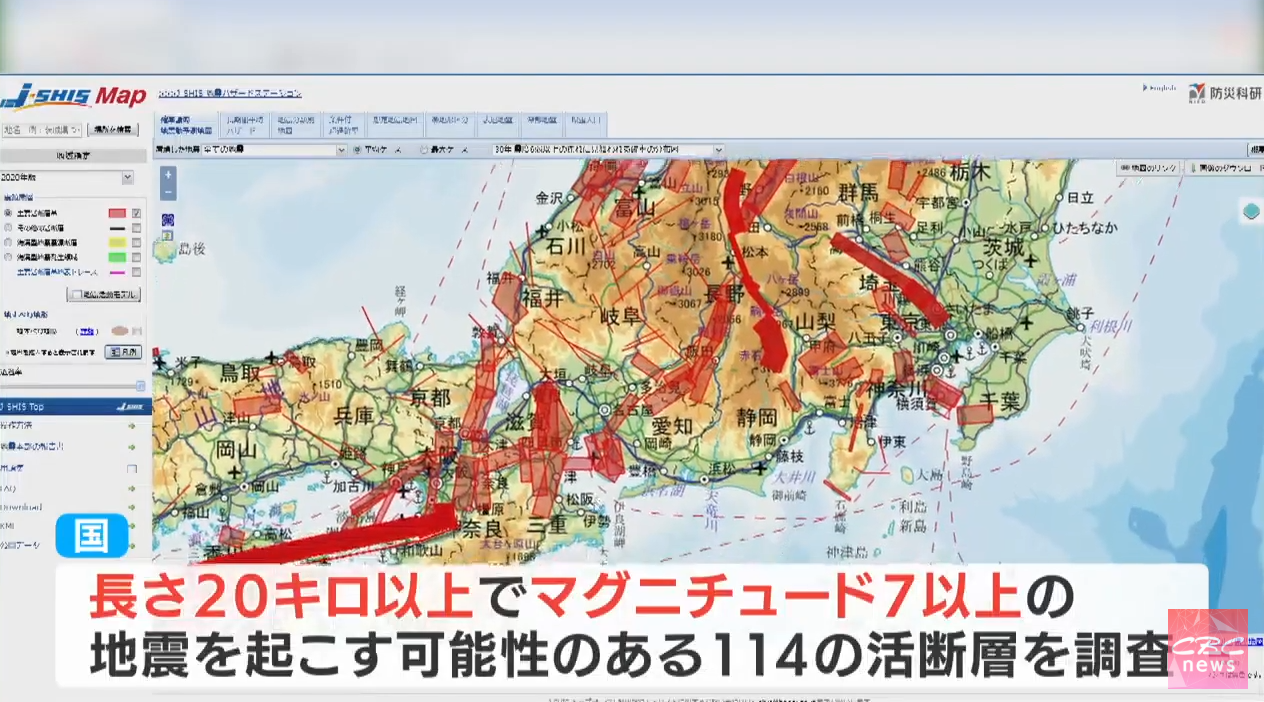Screen dimensions: 1264x702
Task: Click the green arrow in the row just above Download
Action: (131, 489)
